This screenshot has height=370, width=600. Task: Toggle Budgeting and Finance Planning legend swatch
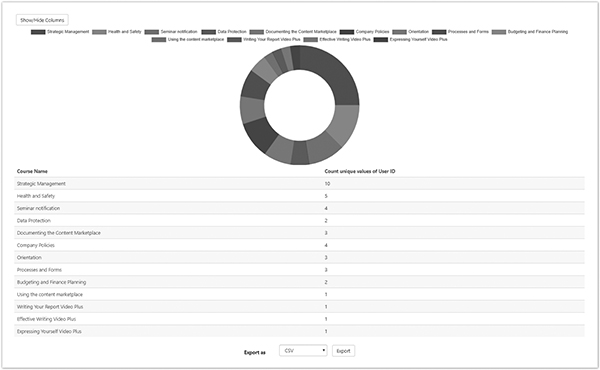tap(499, 32)
